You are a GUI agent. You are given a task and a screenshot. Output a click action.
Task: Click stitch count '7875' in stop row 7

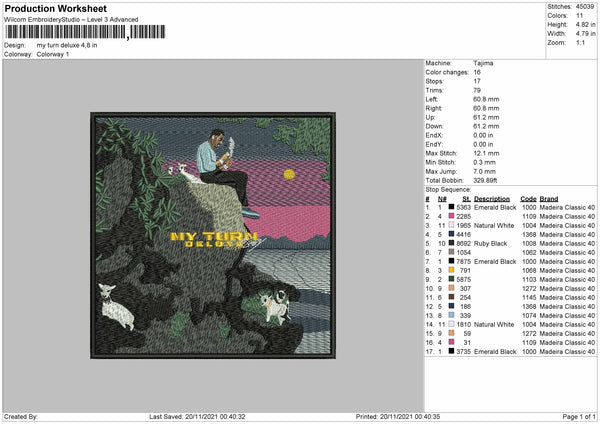[x=463, y=261]
